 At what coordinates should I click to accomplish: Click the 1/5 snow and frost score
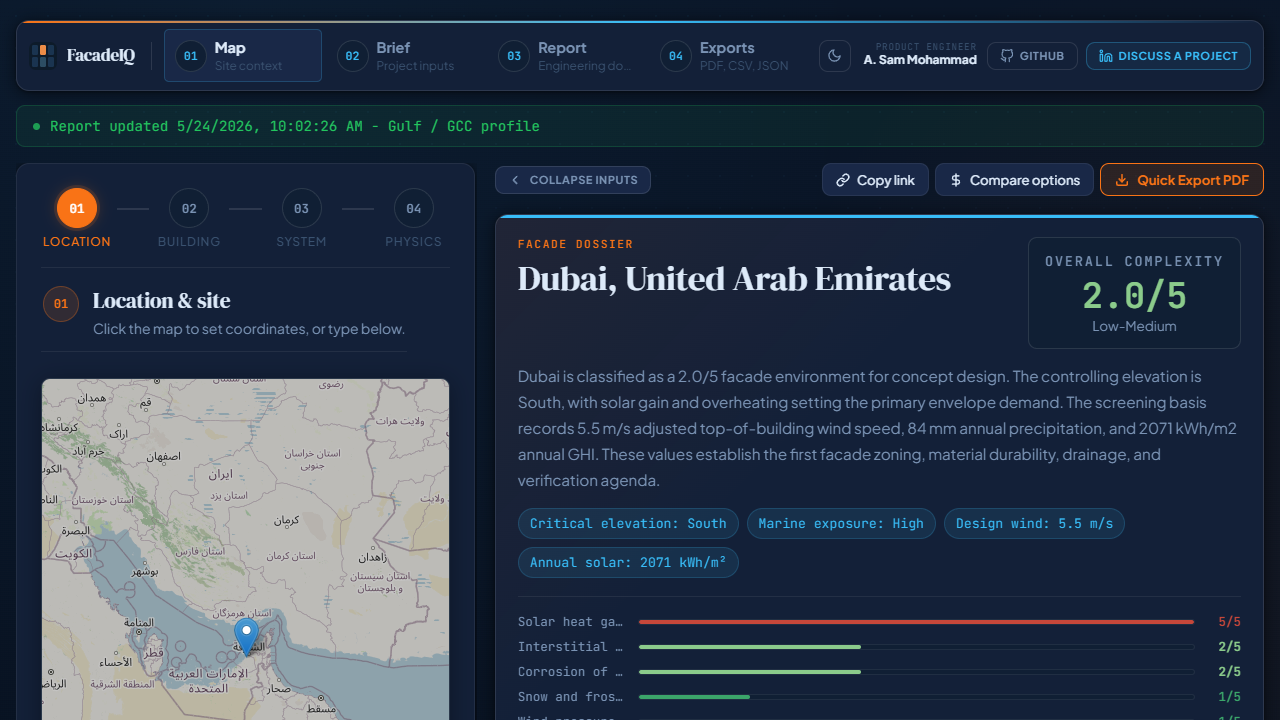click(x=1229, y=697)
